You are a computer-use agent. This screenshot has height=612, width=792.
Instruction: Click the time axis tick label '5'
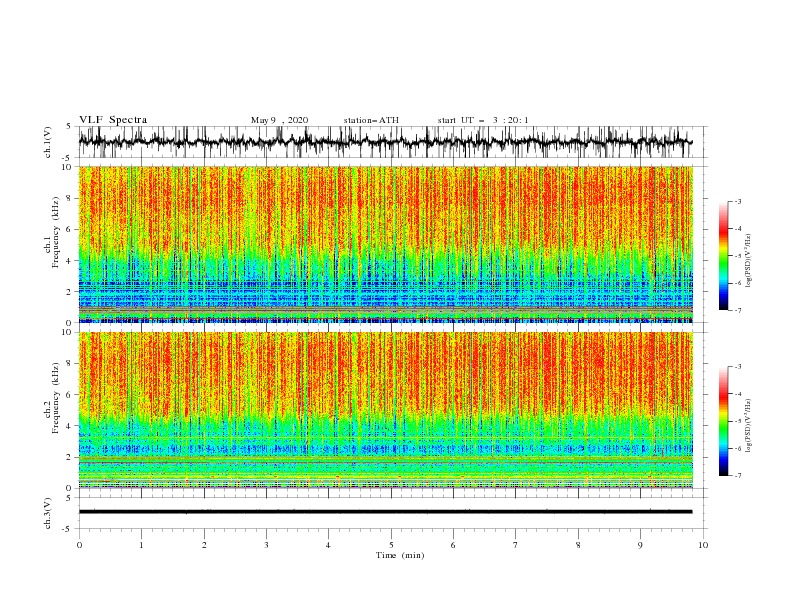[391, 545]
